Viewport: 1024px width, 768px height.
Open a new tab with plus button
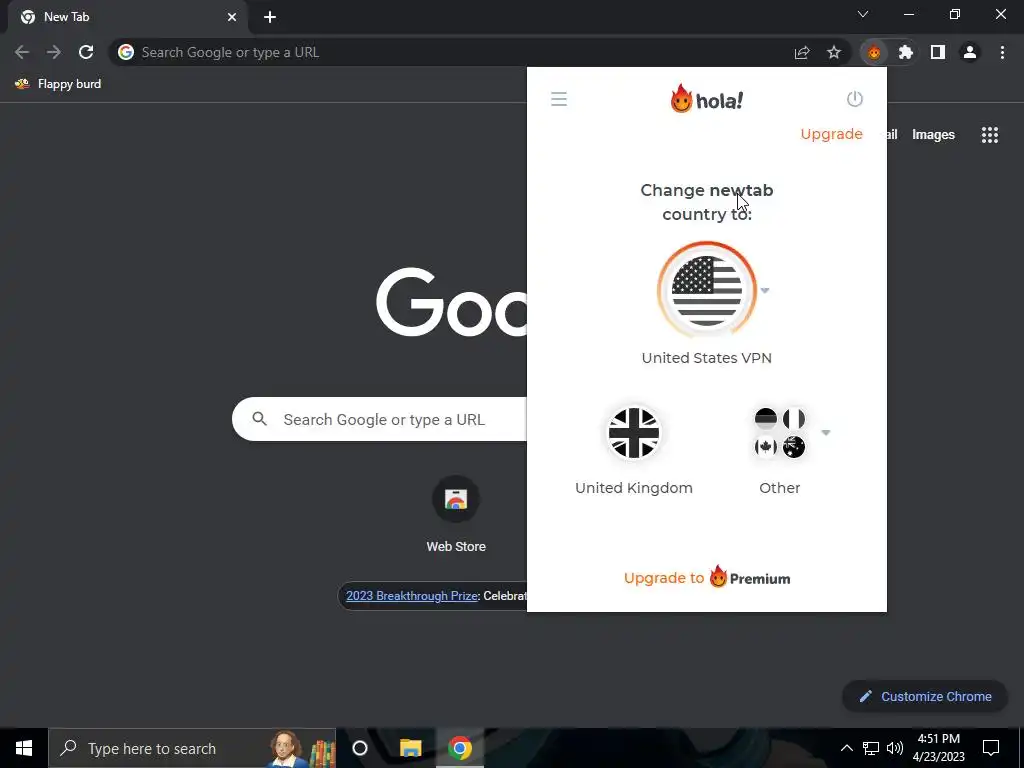coord(270,17)
